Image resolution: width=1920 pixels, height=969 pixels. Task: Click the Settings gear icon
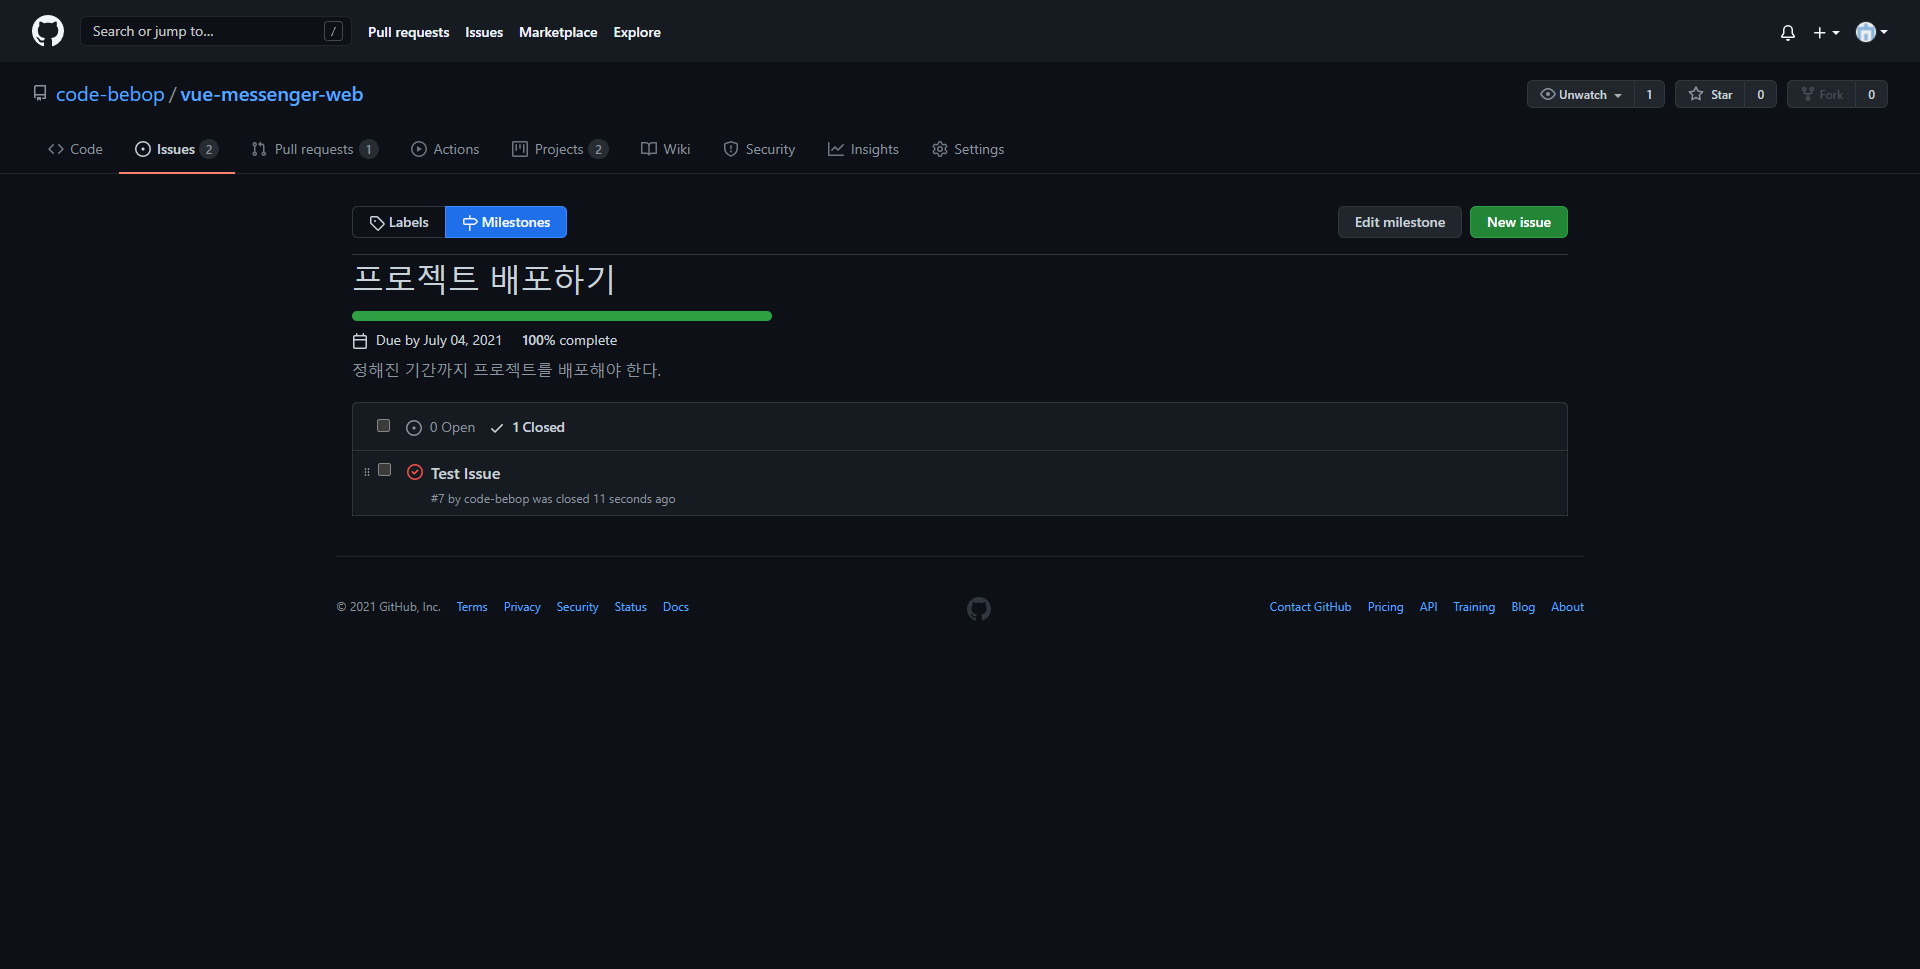(x=939, y=148)
